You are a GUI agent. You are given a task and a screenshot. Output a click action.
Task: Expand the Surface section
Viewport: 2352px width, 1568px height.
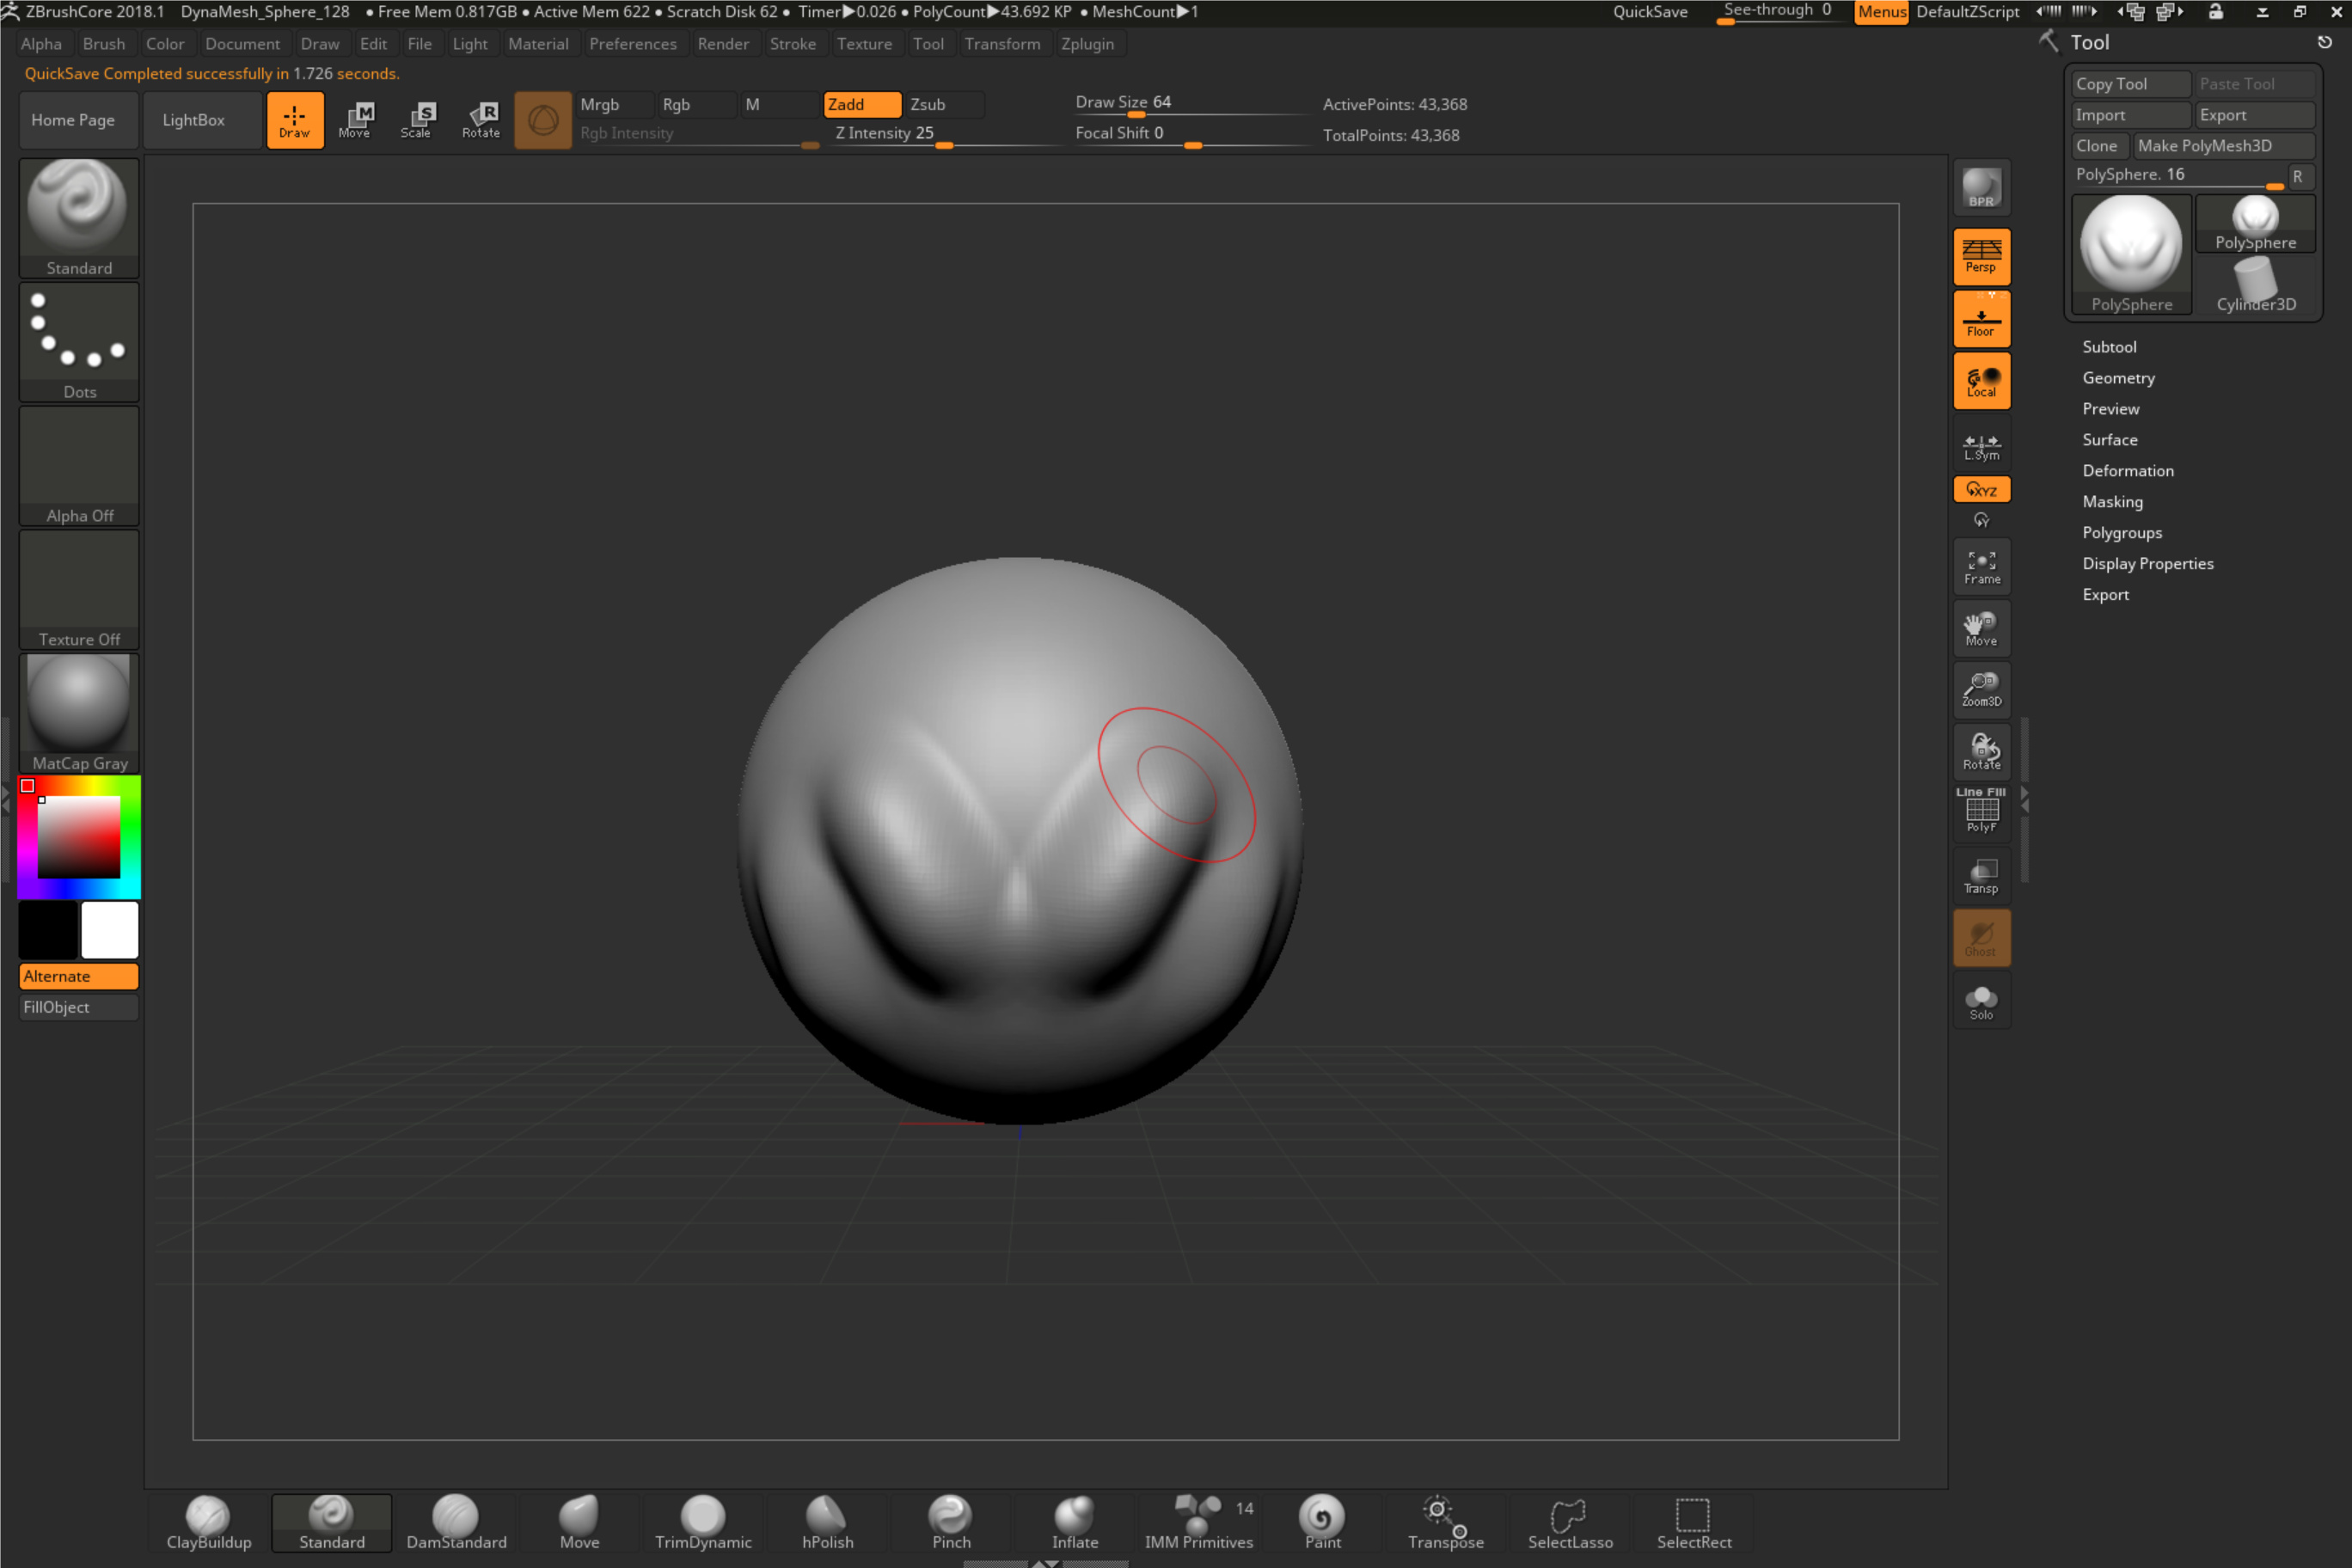2109,440
